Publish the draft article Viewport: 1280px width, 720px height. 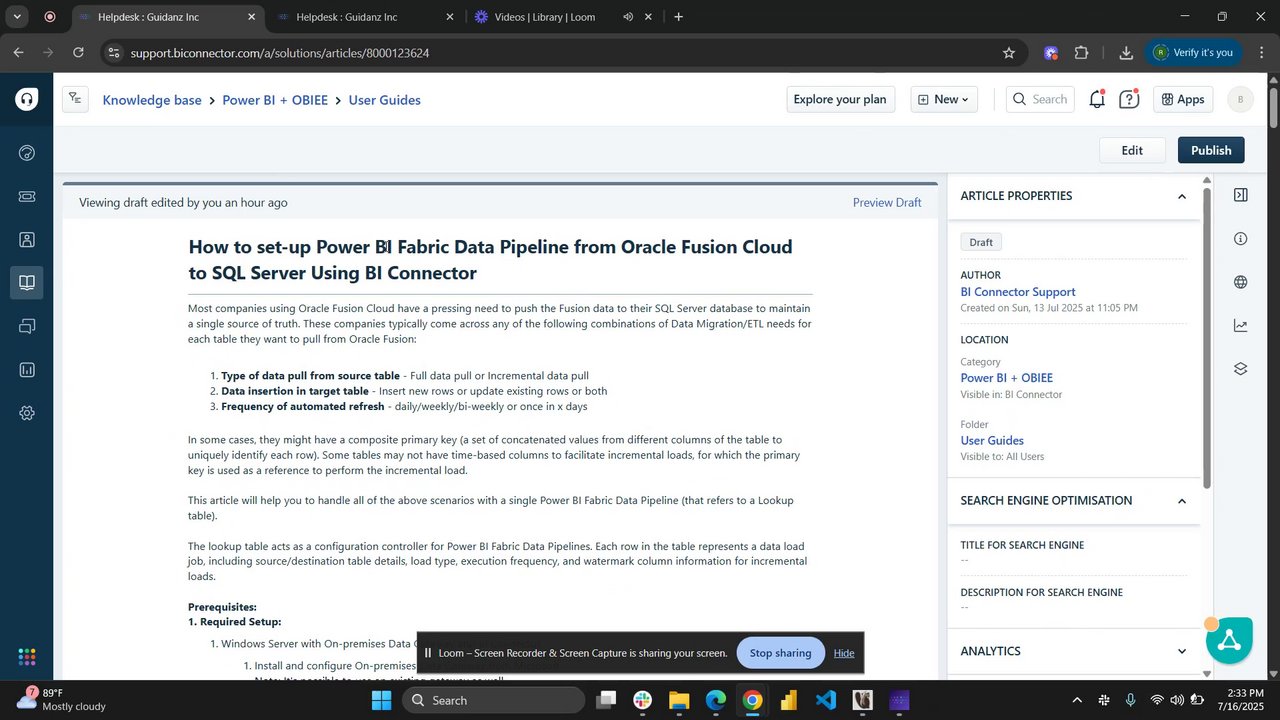[x=1211, y=150]
